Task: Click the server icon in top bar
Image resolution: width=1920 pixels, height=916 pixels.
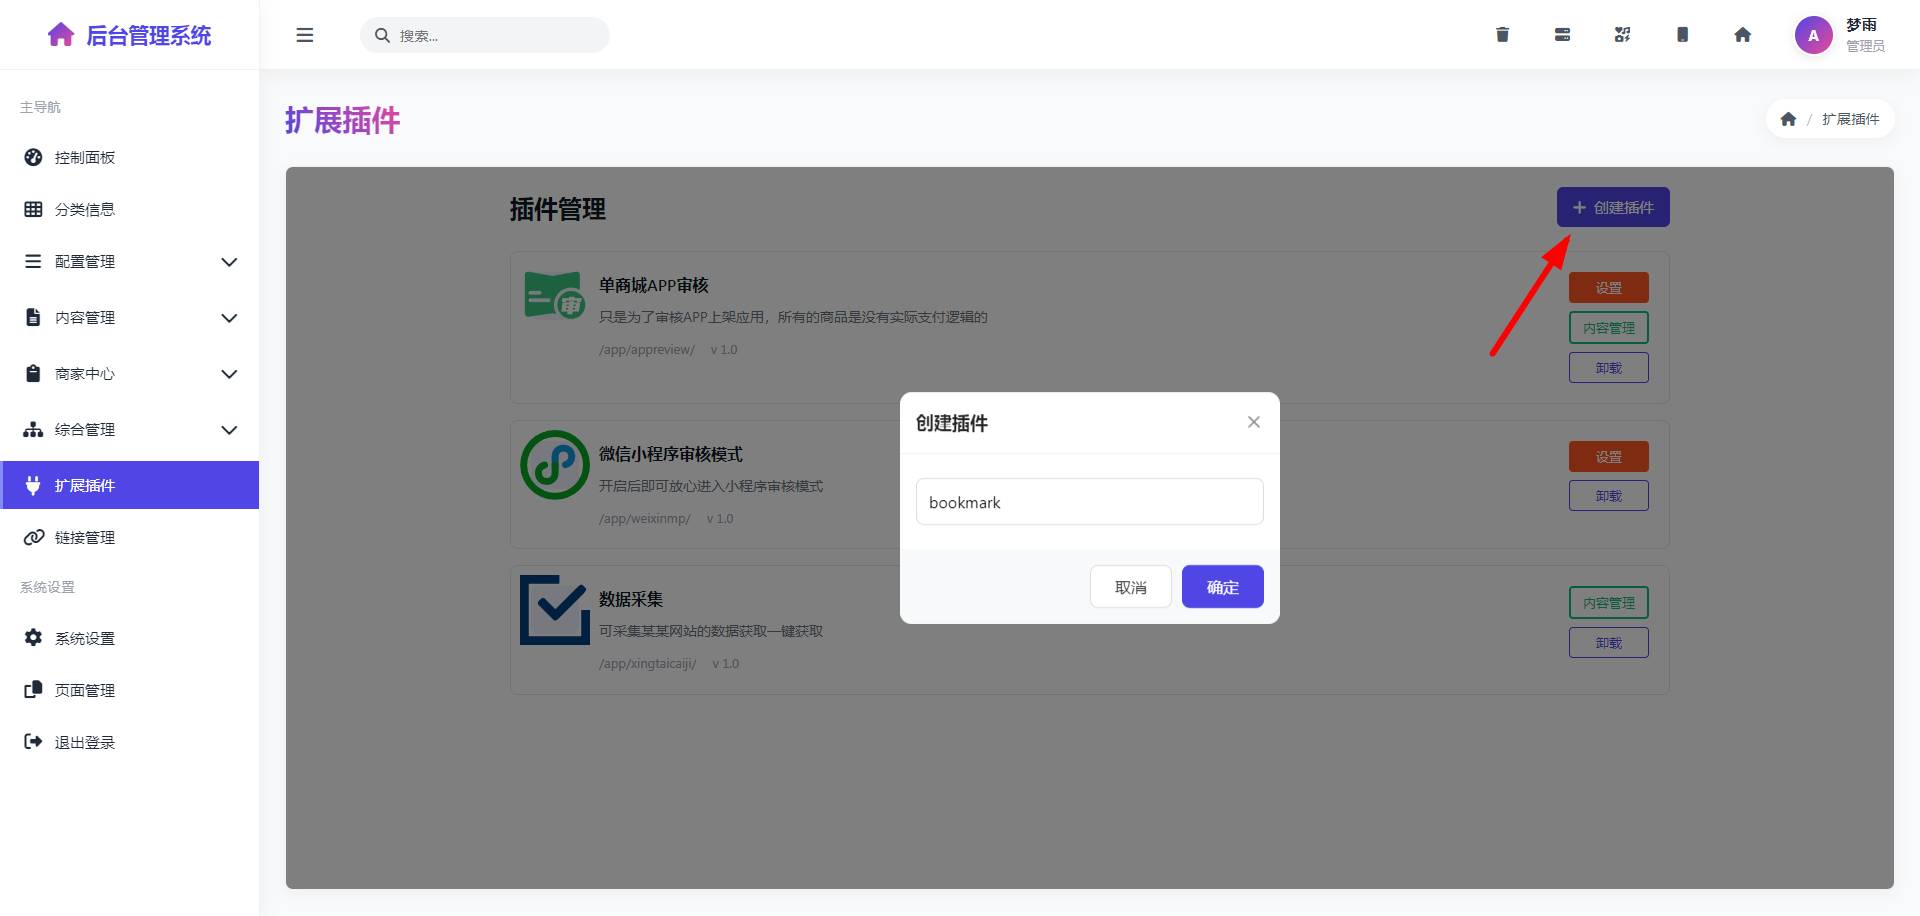Action: click(x=1562, y=35)
